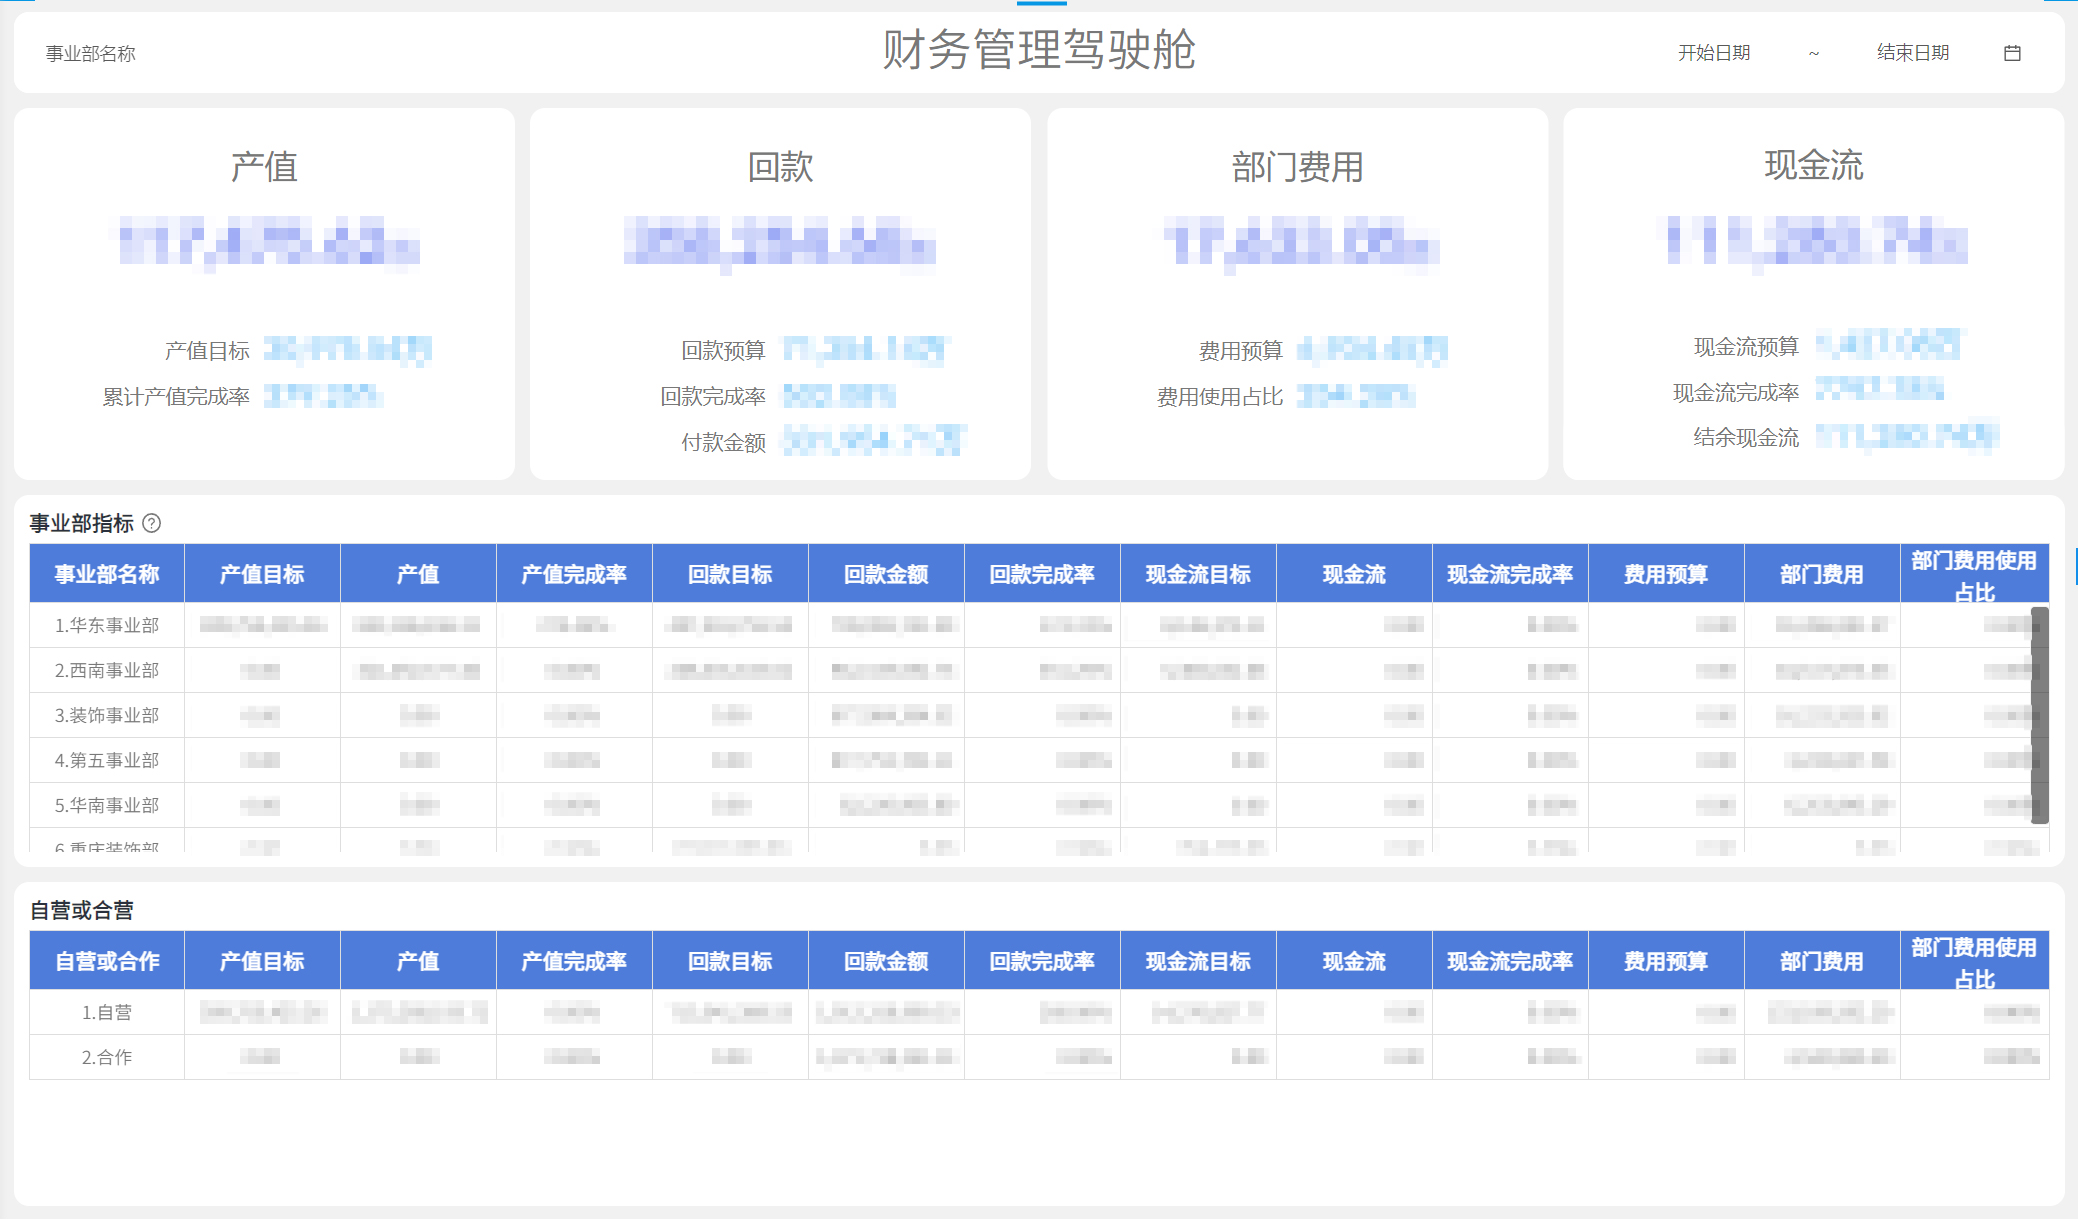Viewport: 2078px width, 1219px height.
Task: Click the 产值完成率 column header
Action: (x=573, y=573)
